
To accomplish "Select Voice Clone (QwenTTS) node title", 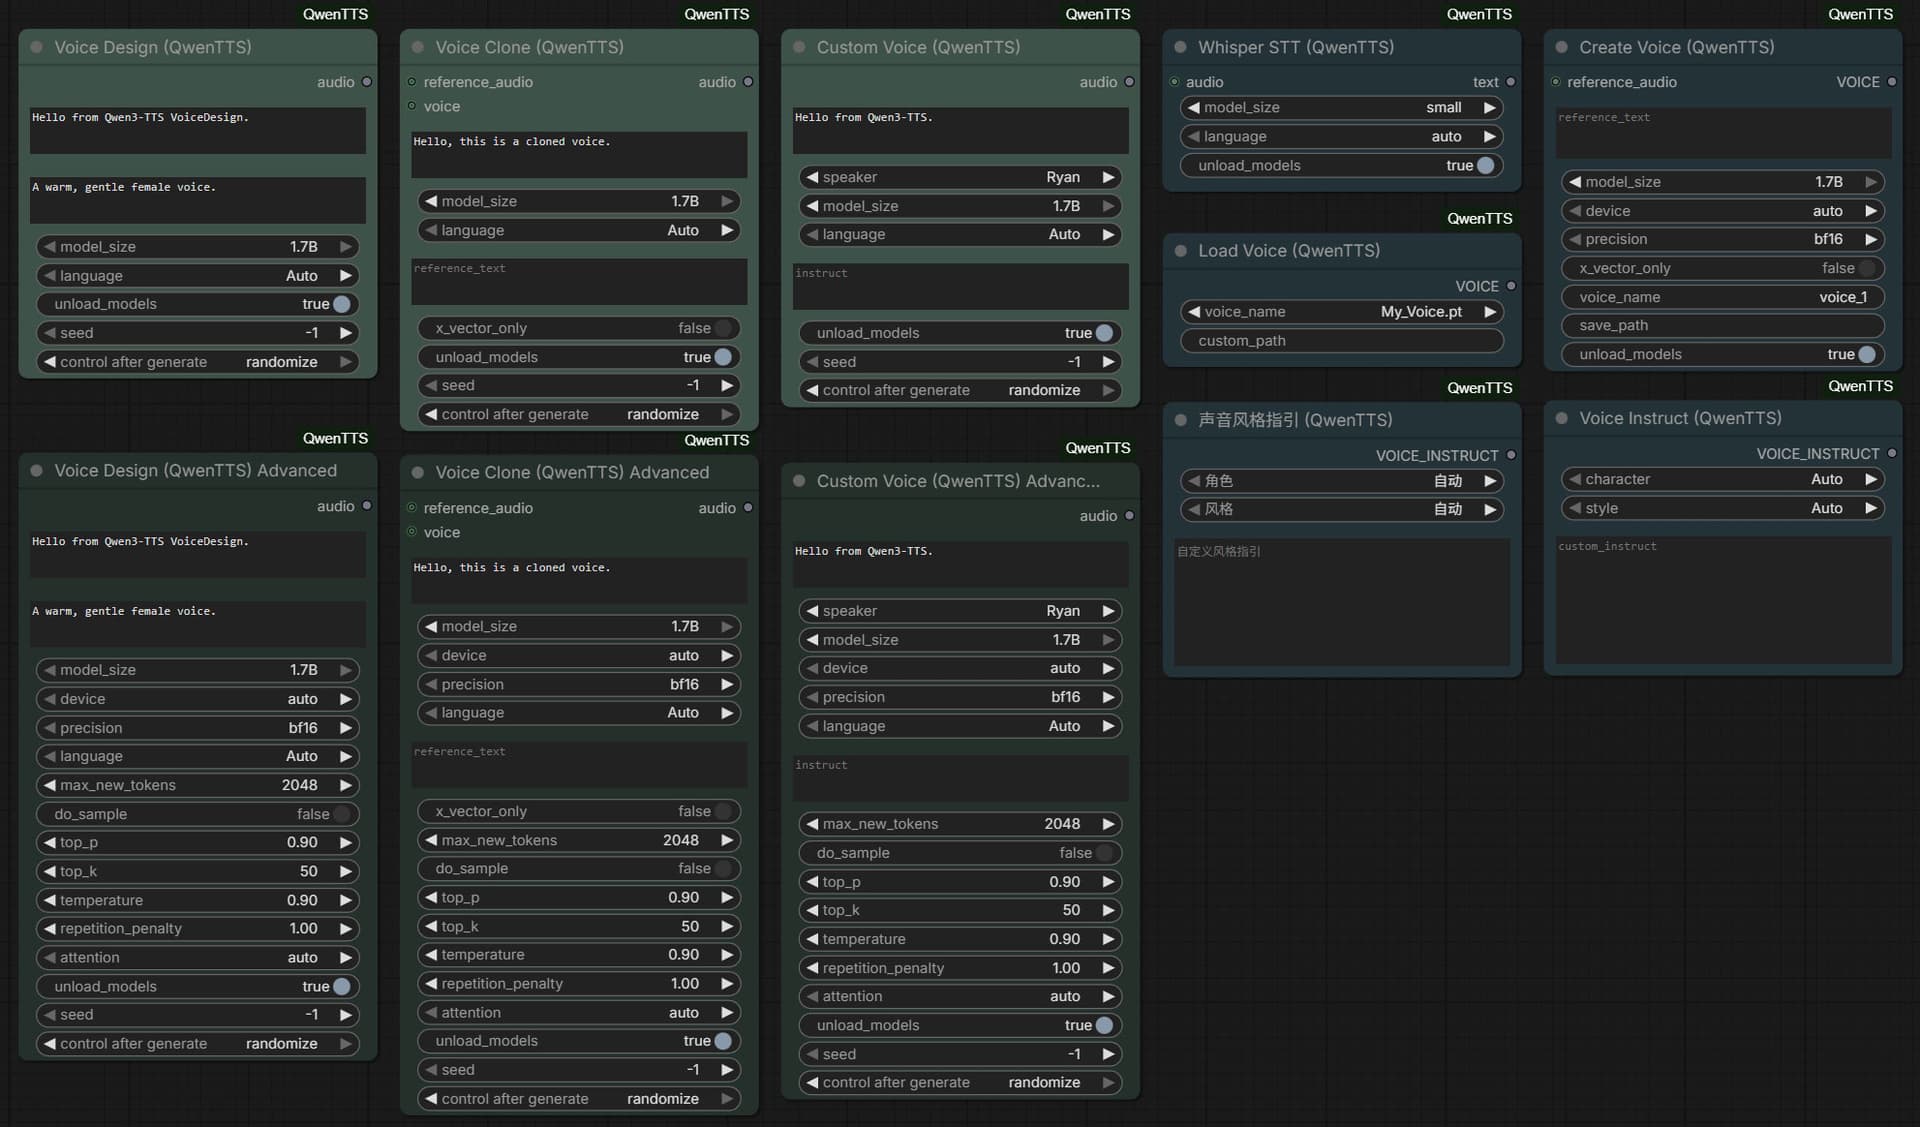I will (529, 47).
